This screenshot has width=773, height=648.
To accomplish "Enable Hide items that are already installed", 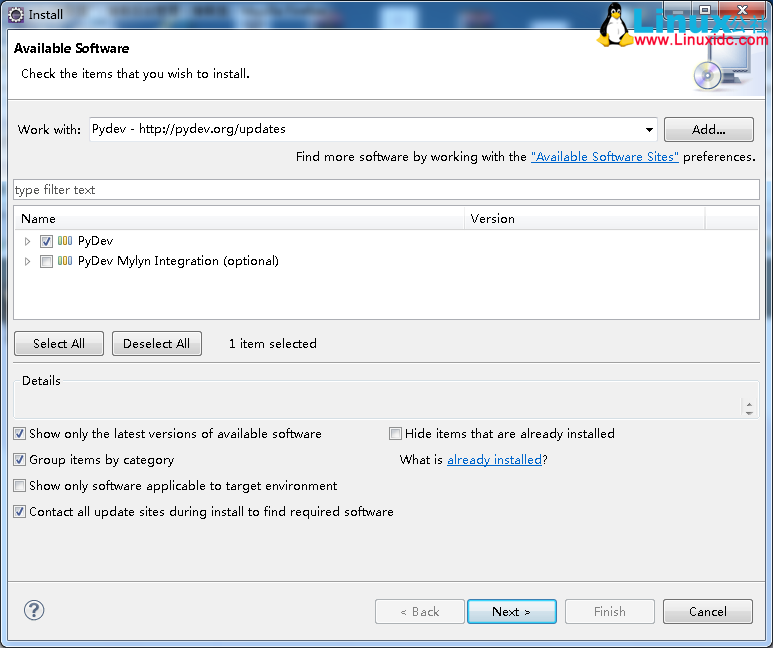I will 396,434.
